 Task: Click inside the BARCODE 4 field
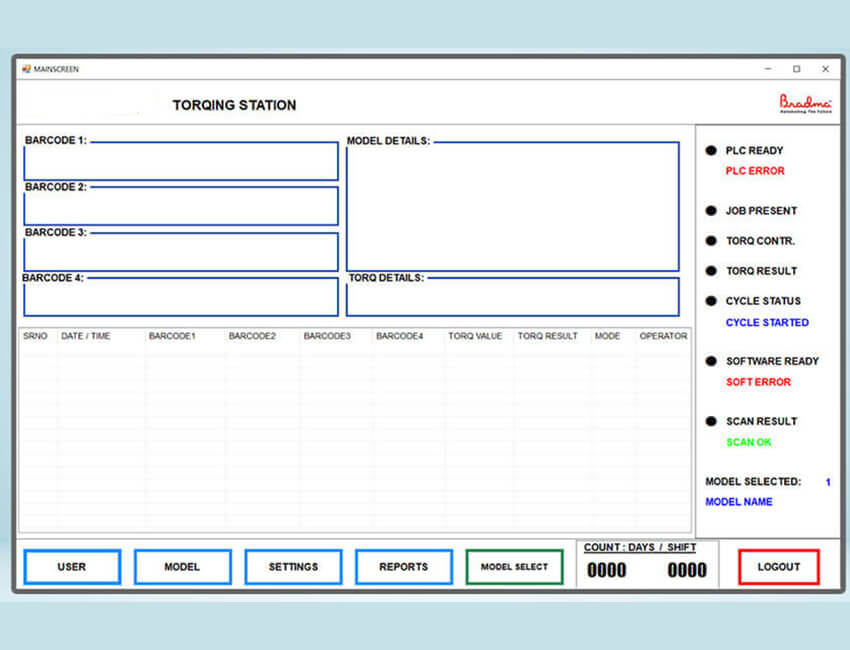pyautogui.click(x=180, y=297)
